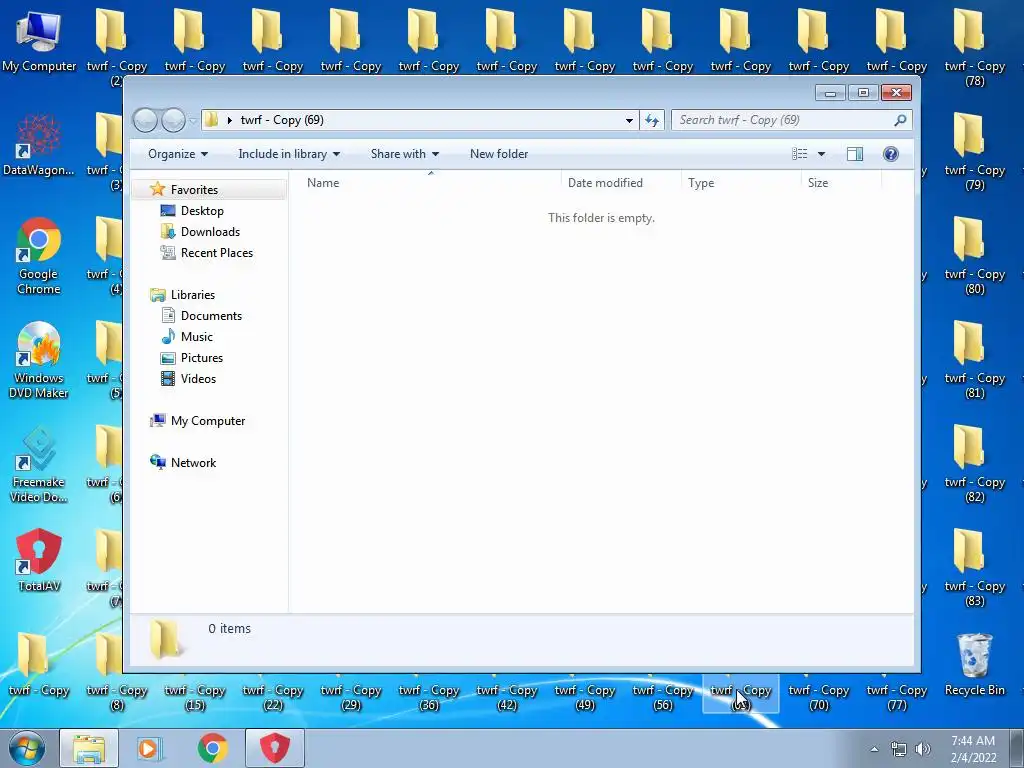Select Google Chrome desktop shortcut

pyautogui.click(x=39, y=256)
